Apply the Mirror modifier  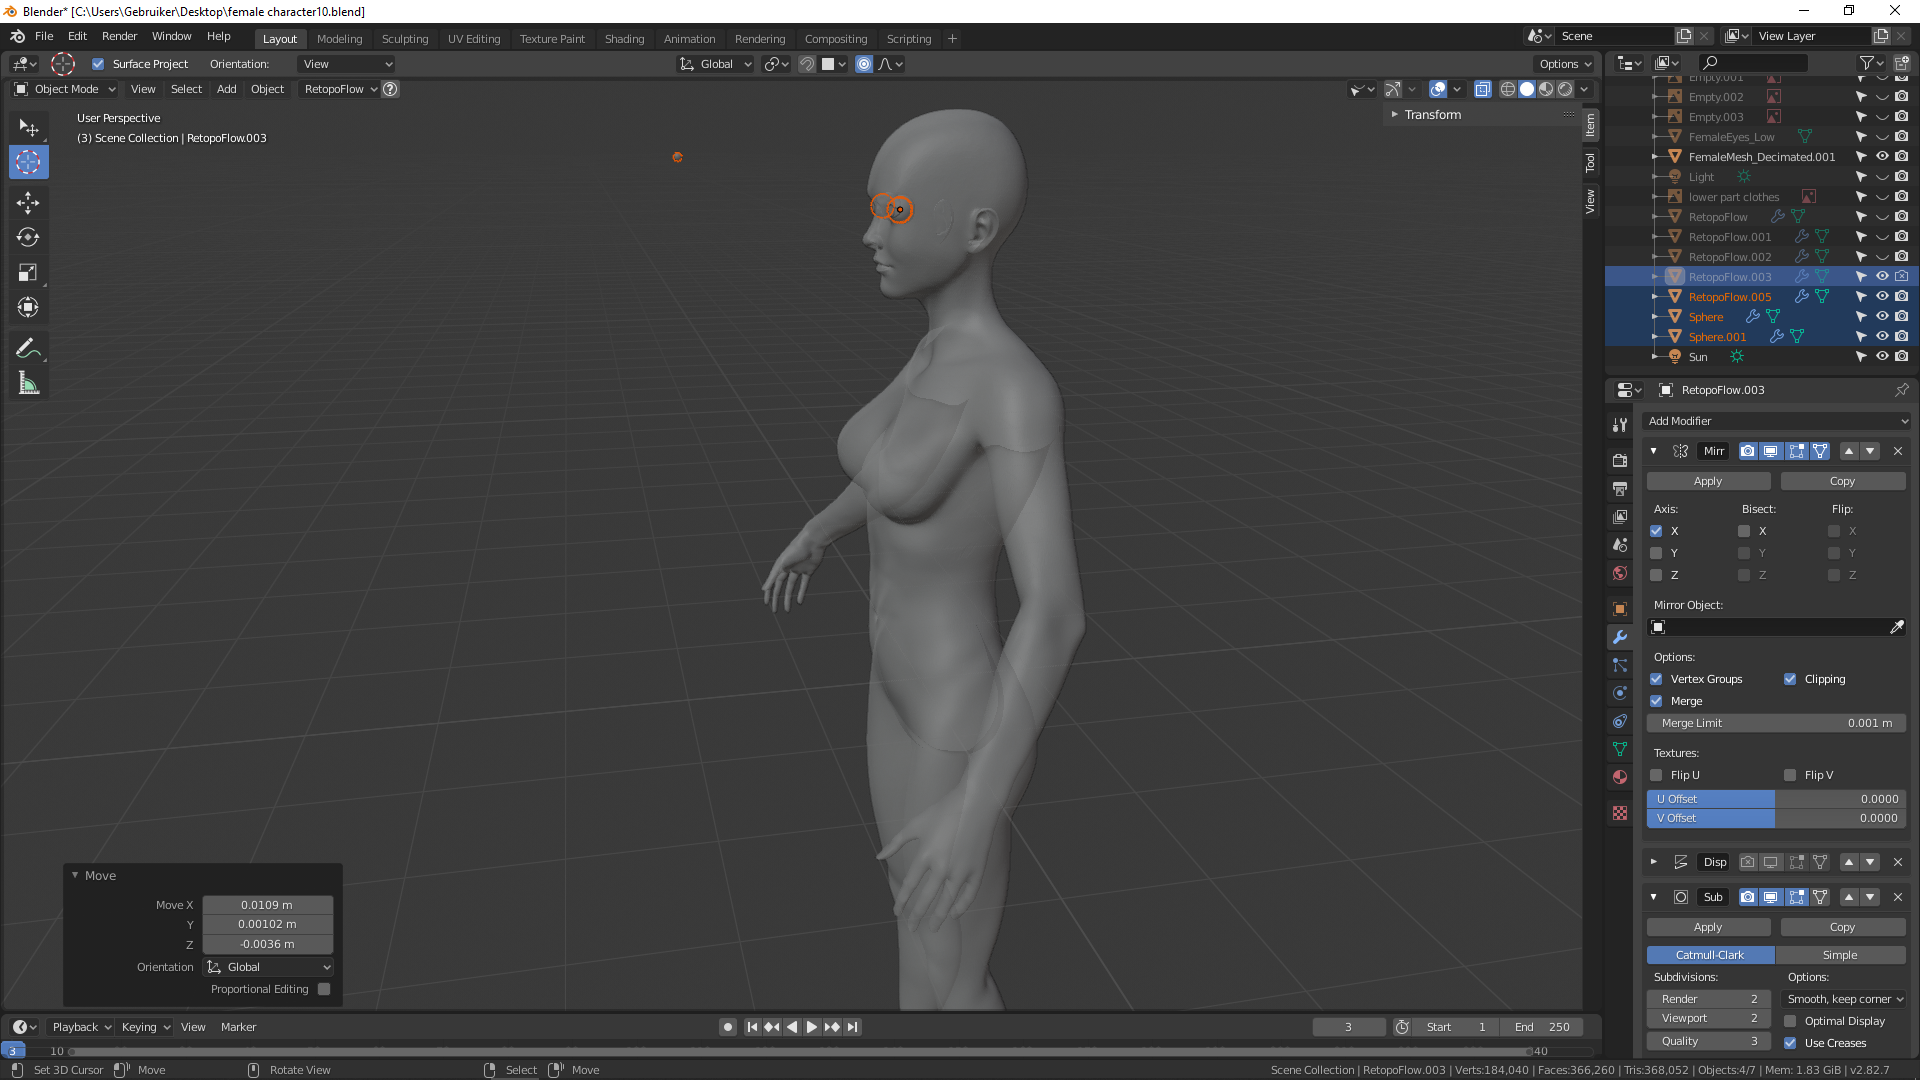pyautogui.click(x=1707, y=481)
